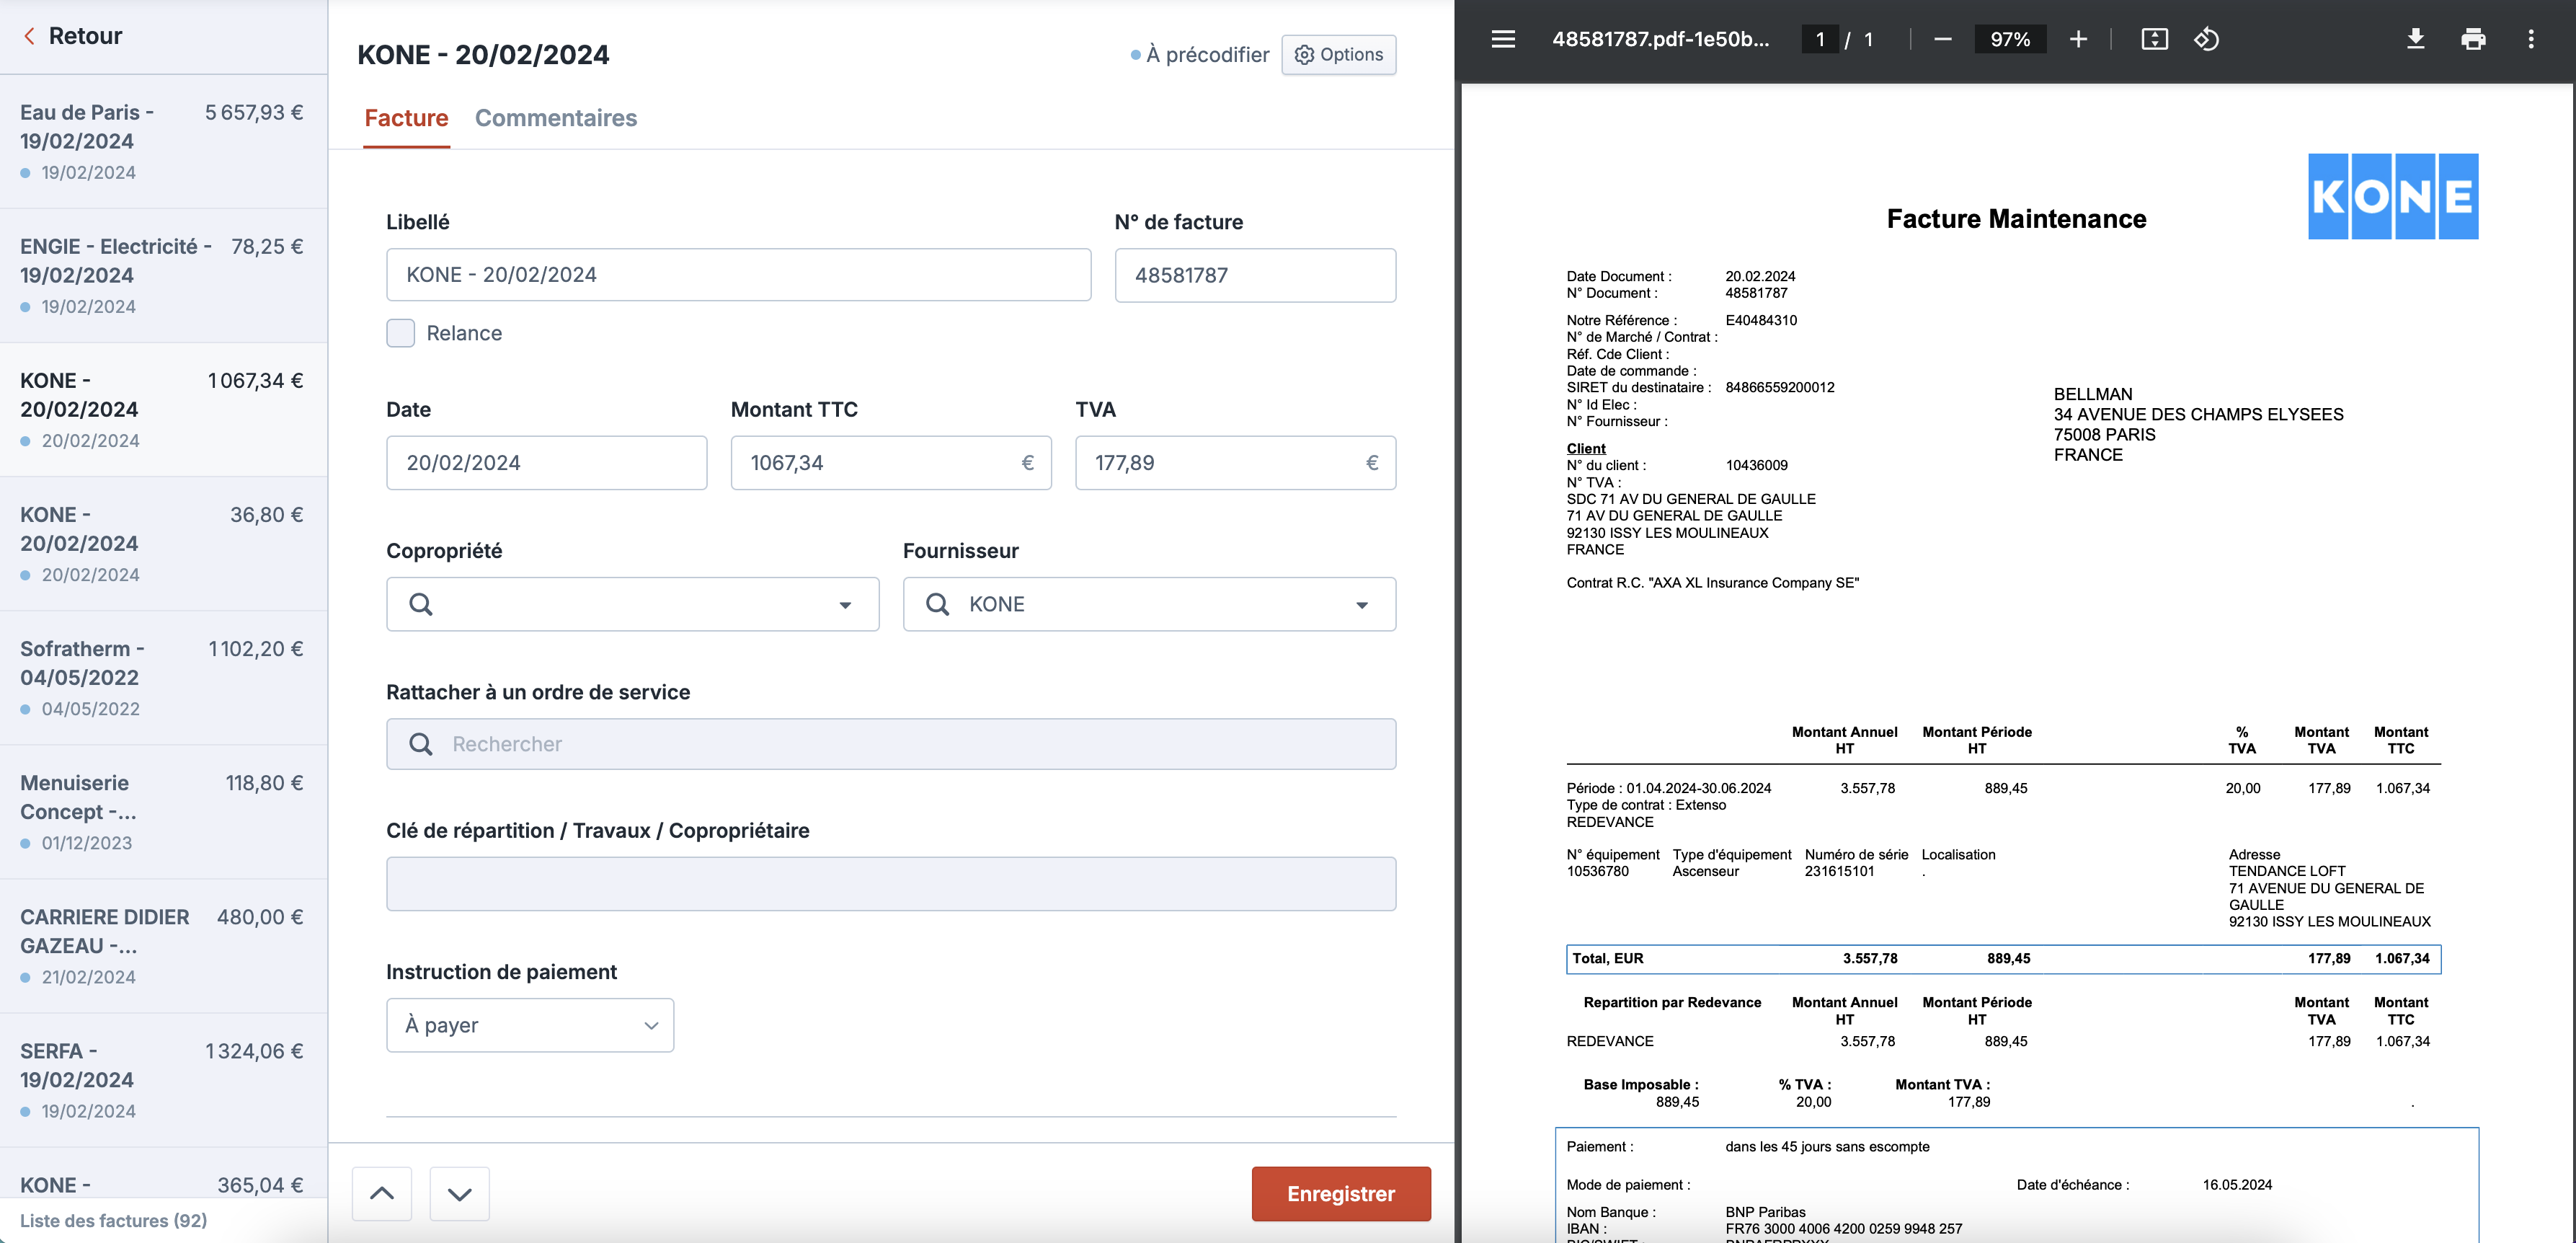Go to next invoice with down arrow
Image resolution: width=2576 pixels, height=1243 pixels.
point(460,1193)
